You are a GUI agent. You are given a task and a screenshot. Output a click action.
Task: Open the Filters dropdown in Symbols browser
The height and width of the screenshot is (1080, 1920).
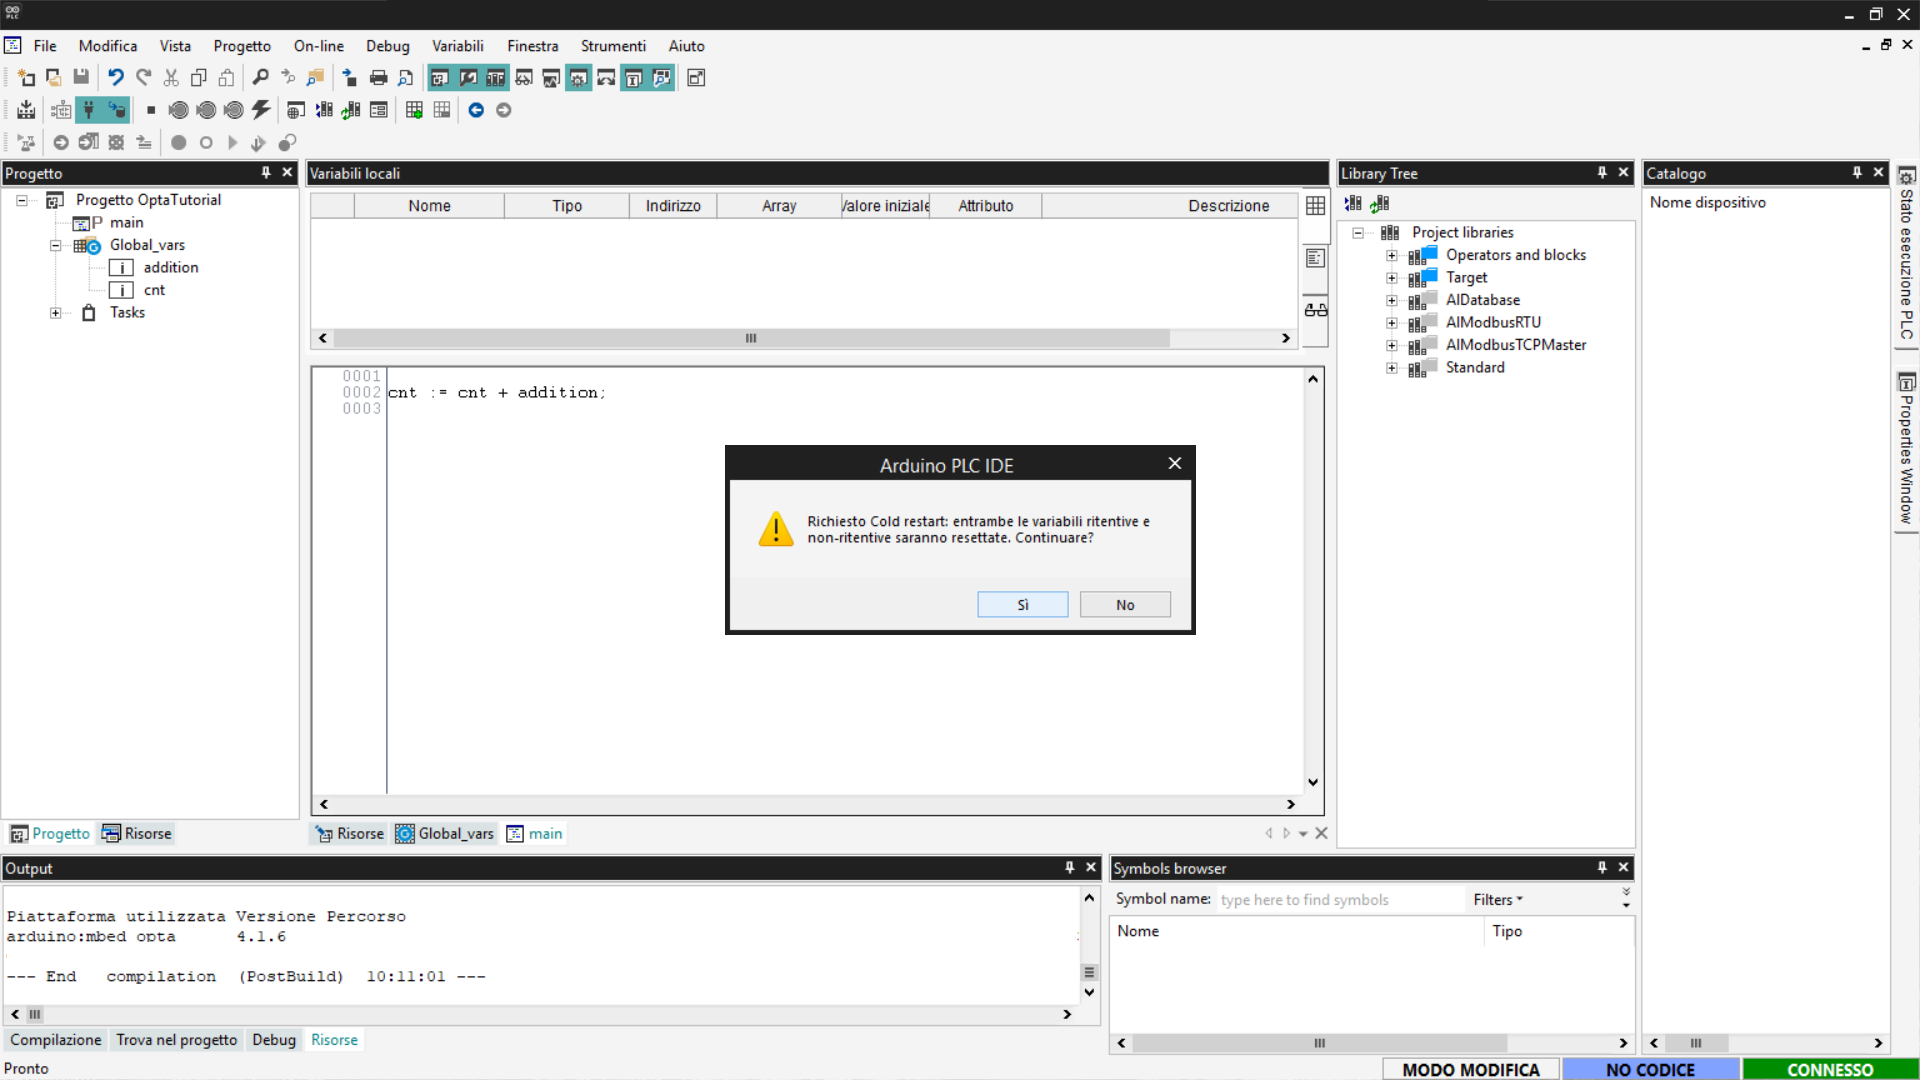coord(1497,900)
